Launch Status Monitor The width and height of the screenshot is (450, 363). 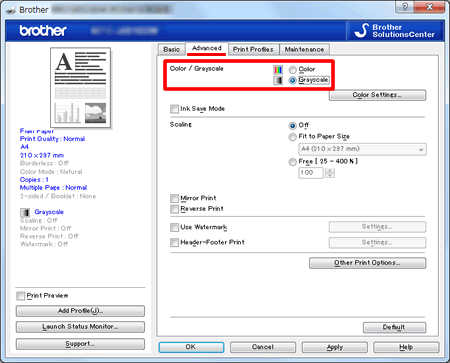tap(80, 327)
